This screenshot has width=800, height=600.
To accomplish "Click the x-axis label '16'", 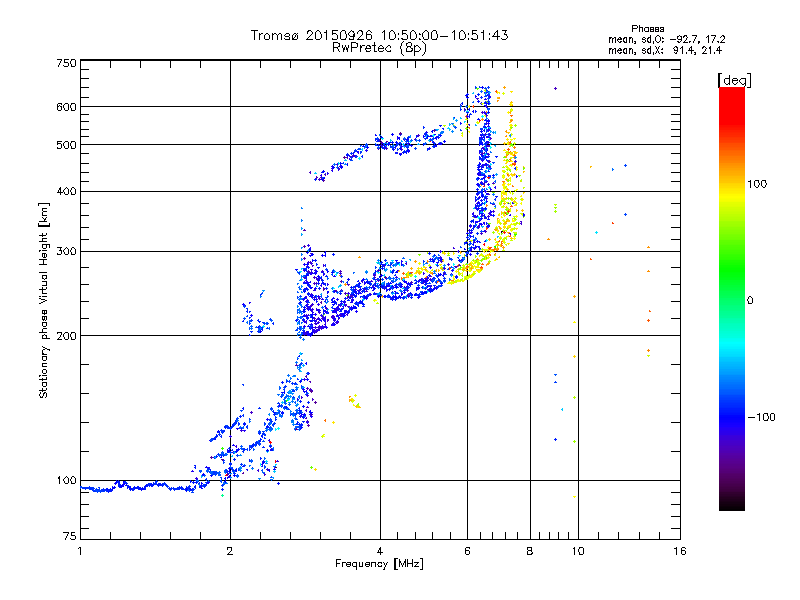I will 680,551.
